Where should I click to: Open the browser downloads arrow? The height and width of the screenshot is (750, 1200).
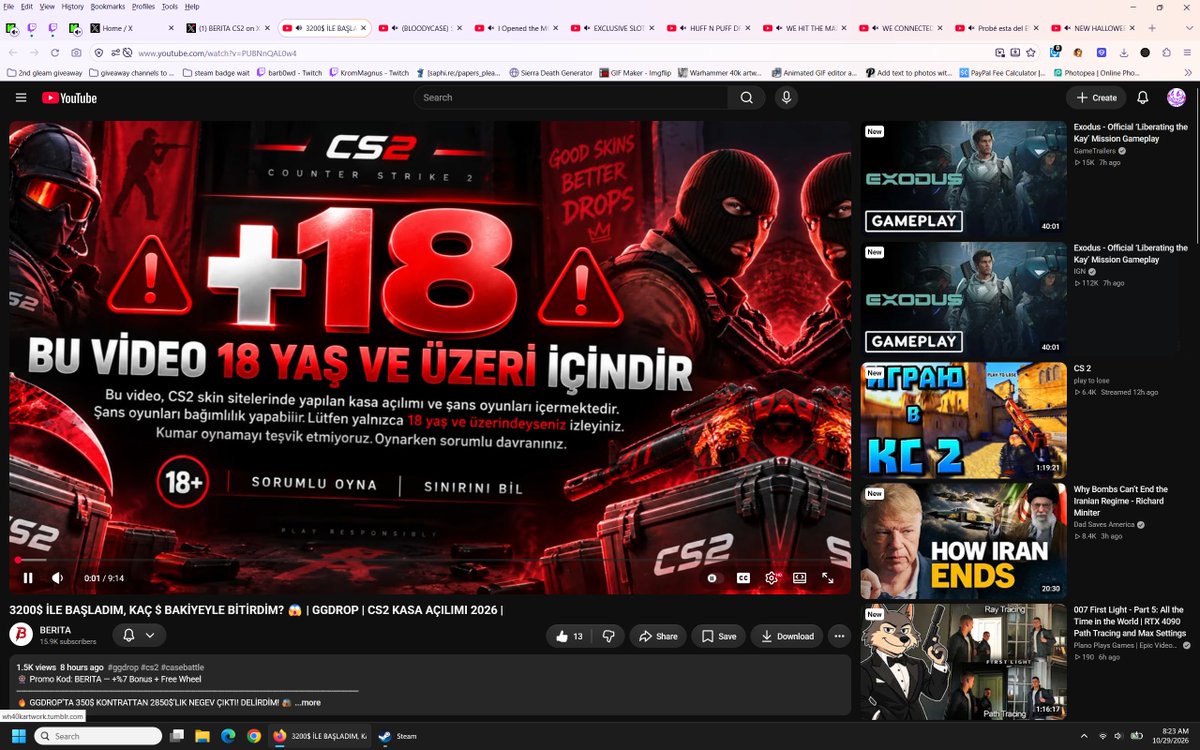point(1122,52)
